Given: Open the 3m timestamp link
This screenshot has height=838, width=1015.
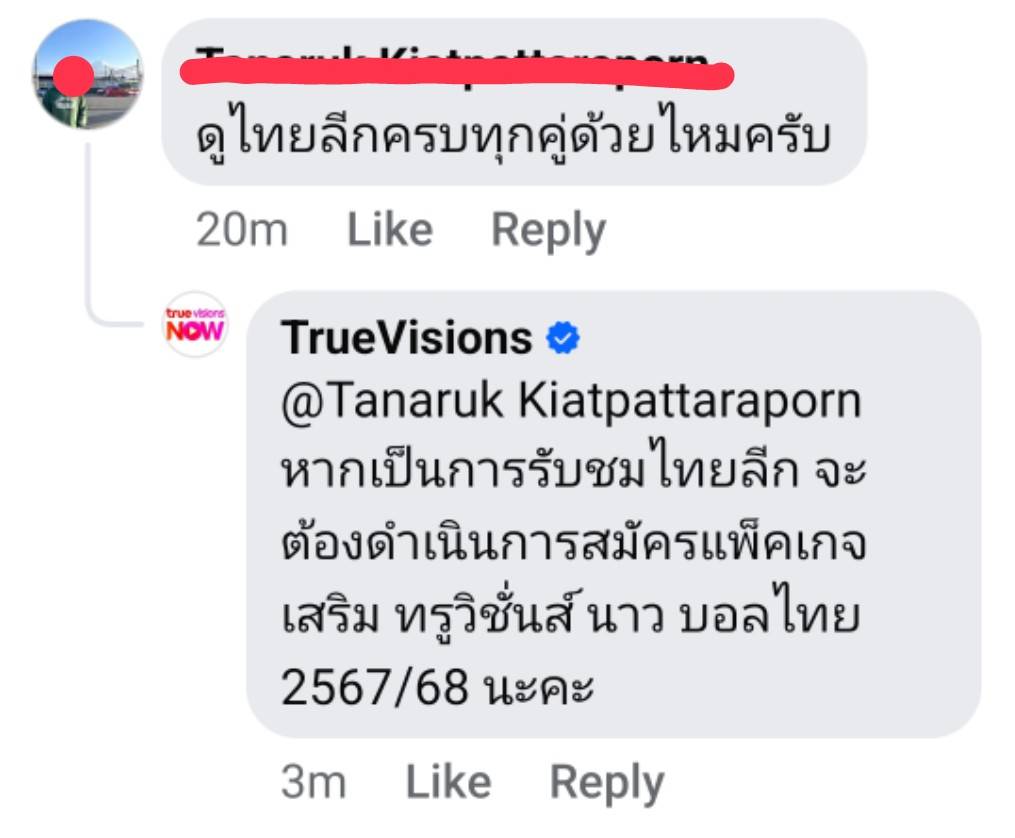Looking at the screenshot, I should point(313,782).
